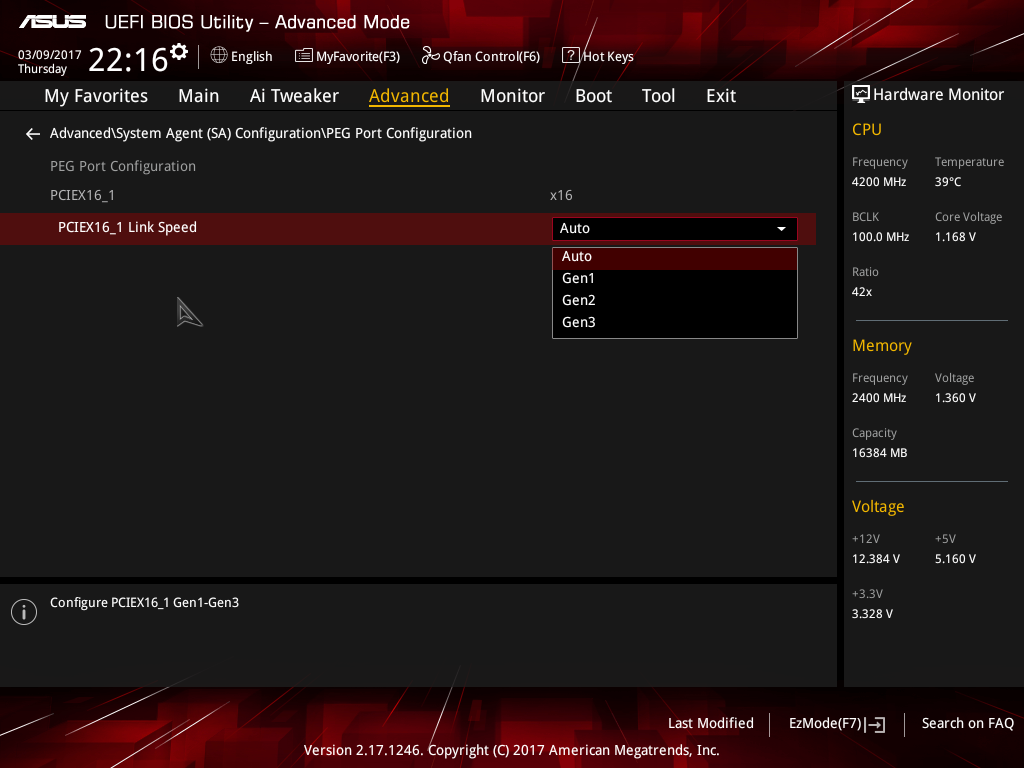Click the CPU temperature value 39°C
Screen dimensions: 1024x768
coord(948,182)
